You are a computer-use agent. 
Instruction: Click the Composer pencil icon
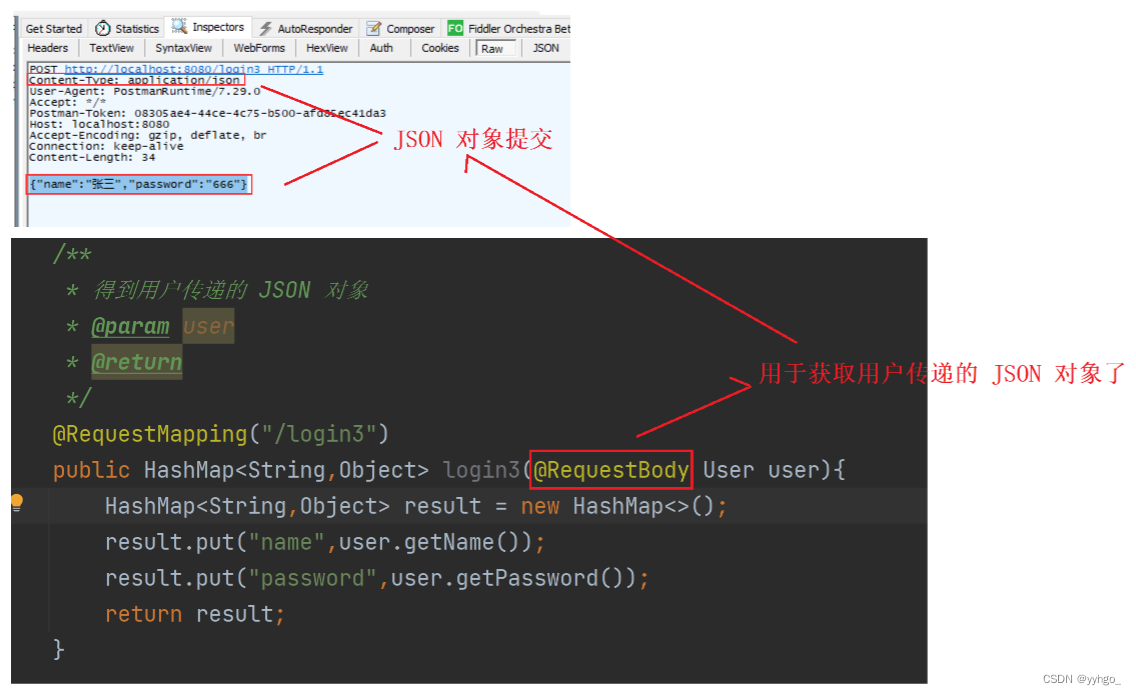(374, 28)
